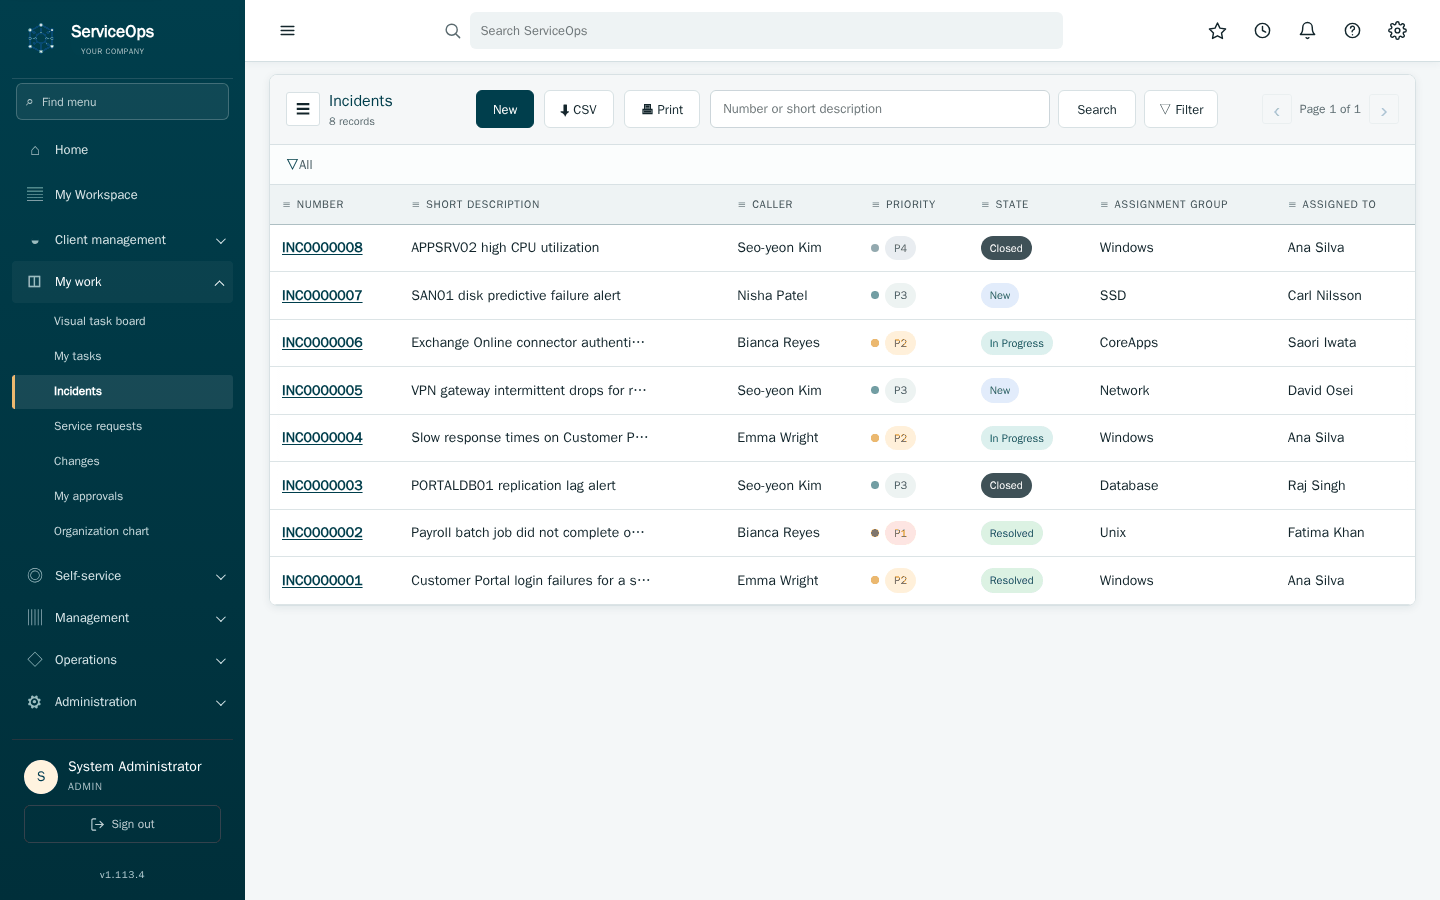Click the My Workspace icon
Viewport: 1440px width, 900px height.
(35, 194)
